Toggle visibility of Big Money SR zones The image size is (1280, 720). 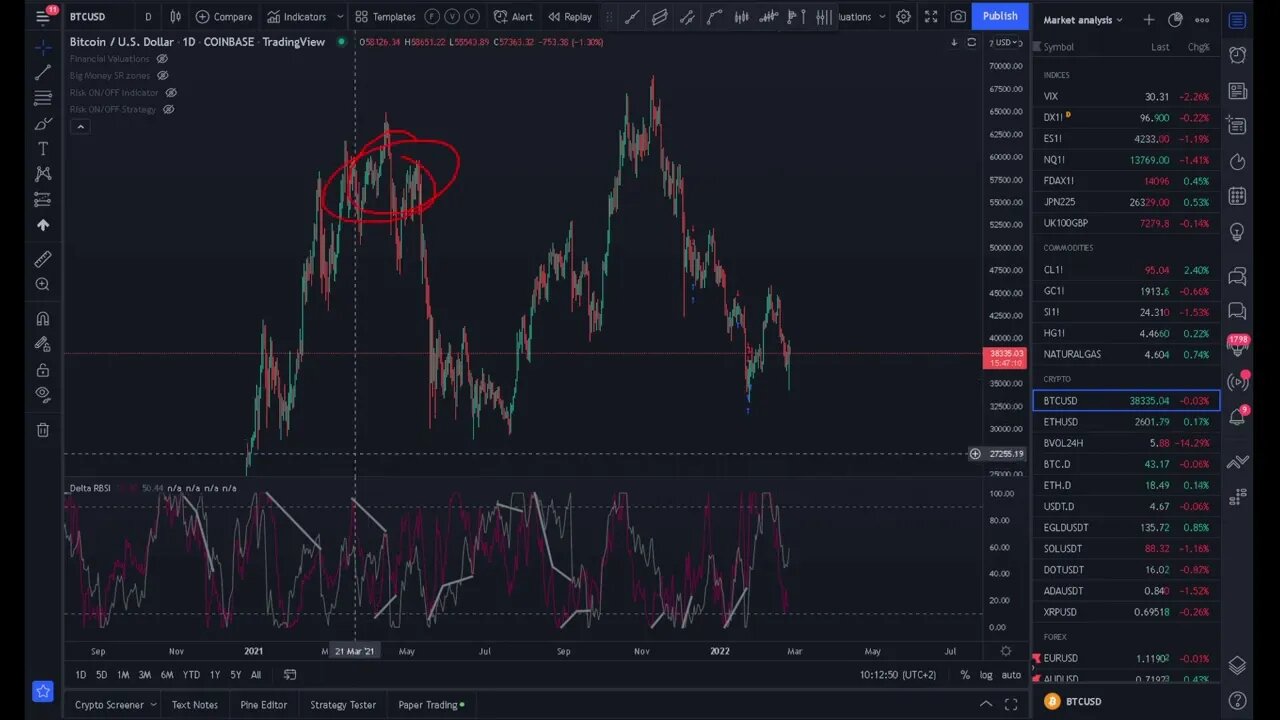pos(163,75)
